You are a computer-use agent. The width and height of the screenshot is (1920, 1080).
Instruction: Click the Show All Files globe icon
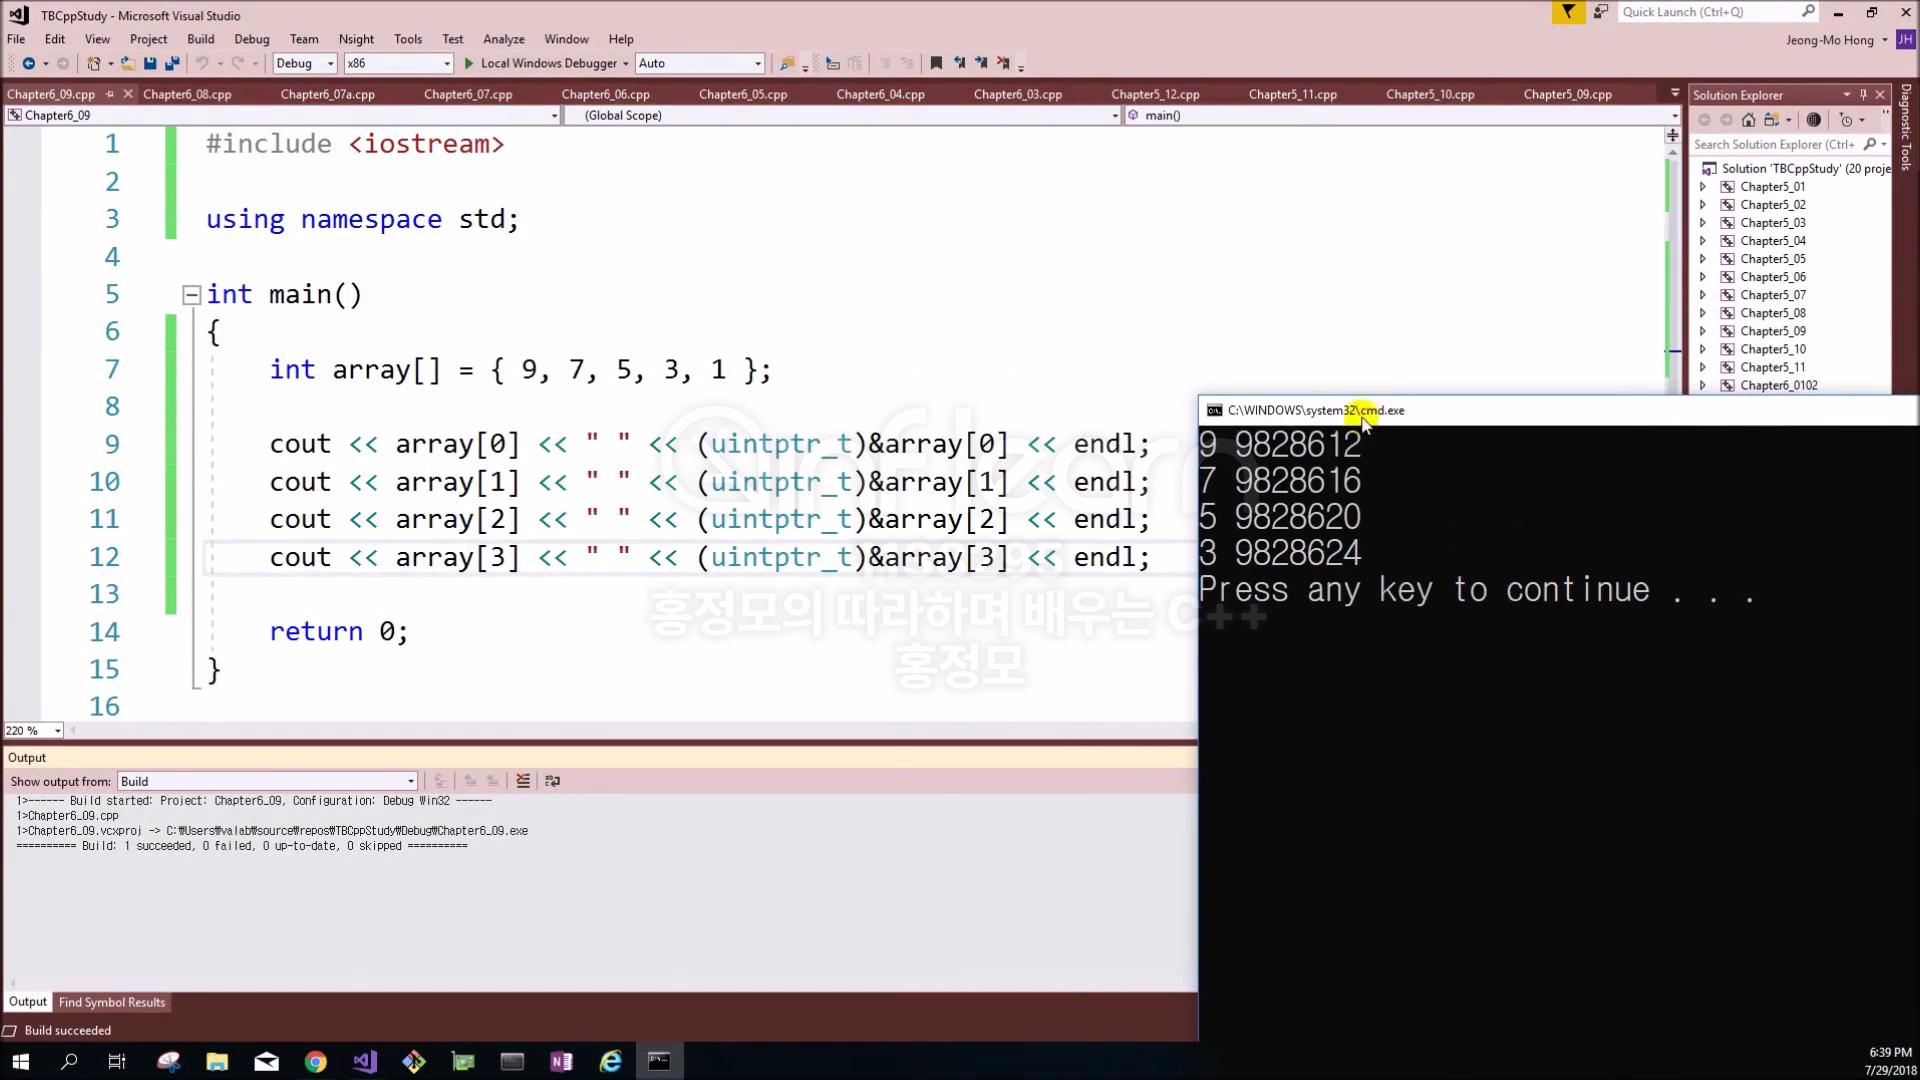pos(1813,120)
